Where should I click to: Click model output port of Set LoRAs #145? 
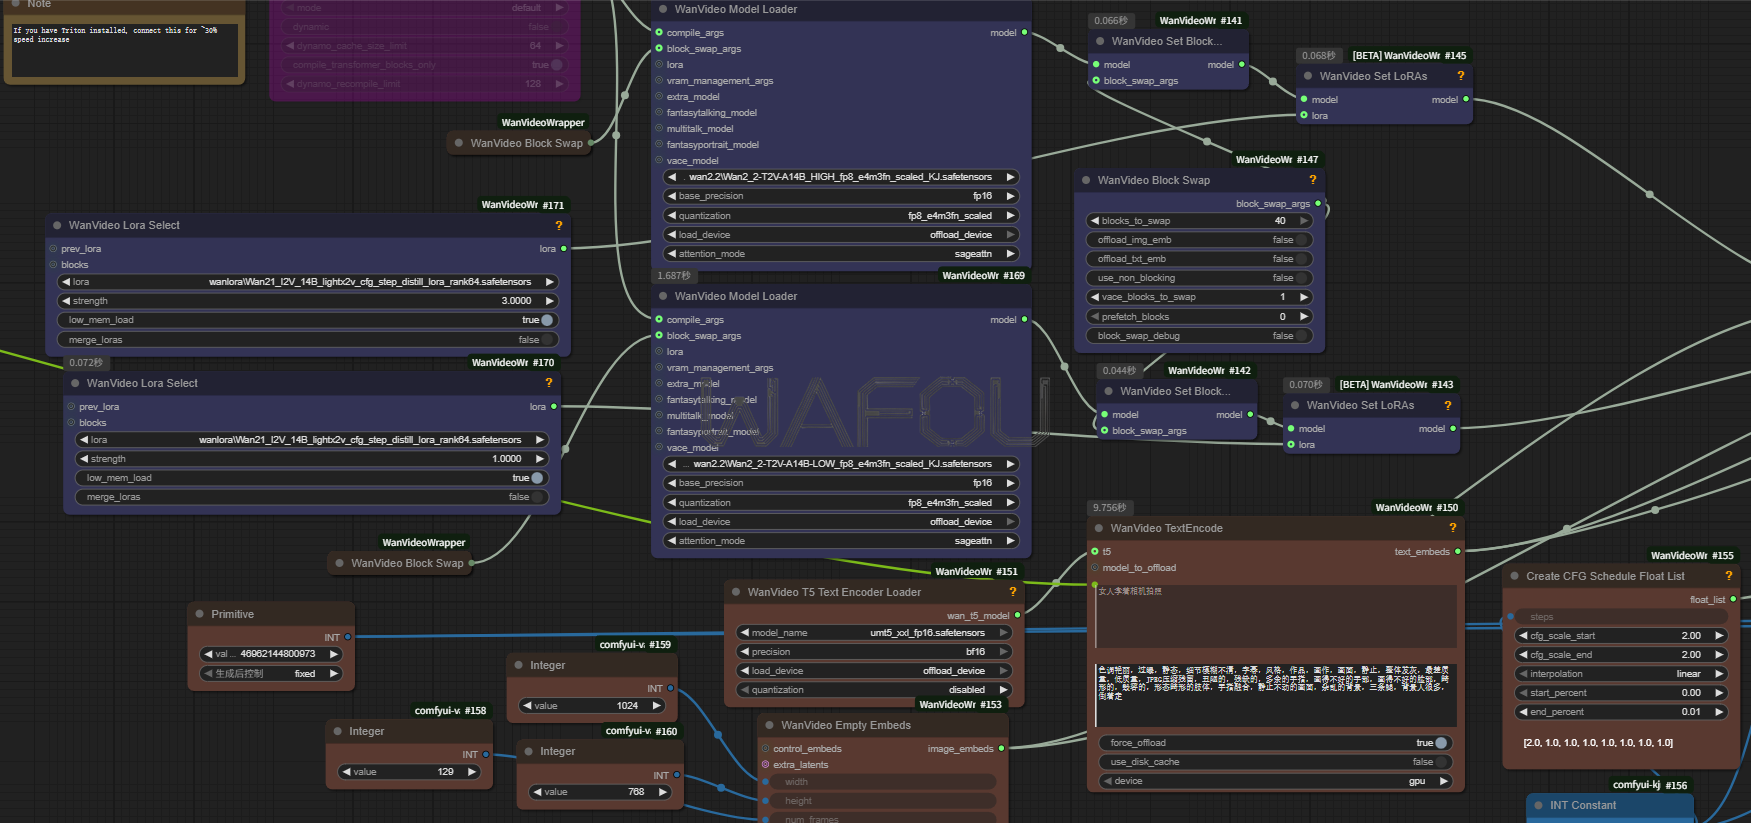coord(1466,99)
